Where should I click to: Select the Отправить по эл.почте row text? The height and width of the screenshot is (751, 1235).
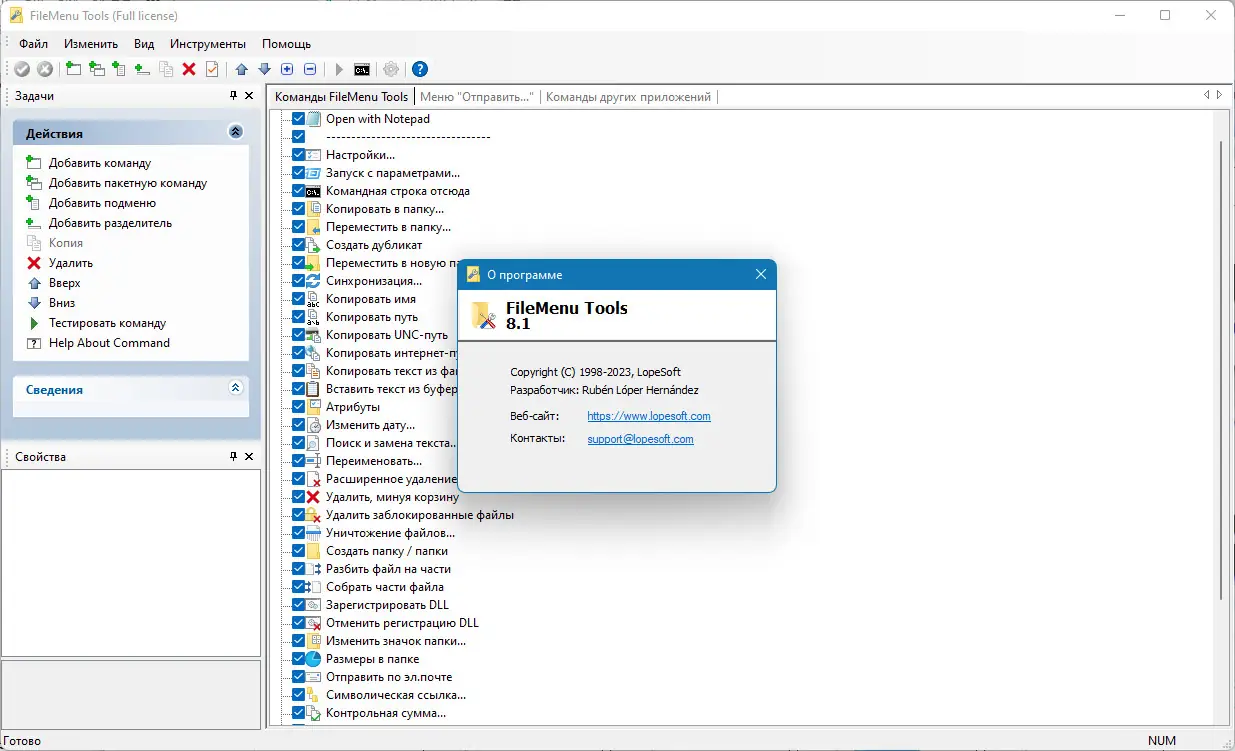[389, 677]
